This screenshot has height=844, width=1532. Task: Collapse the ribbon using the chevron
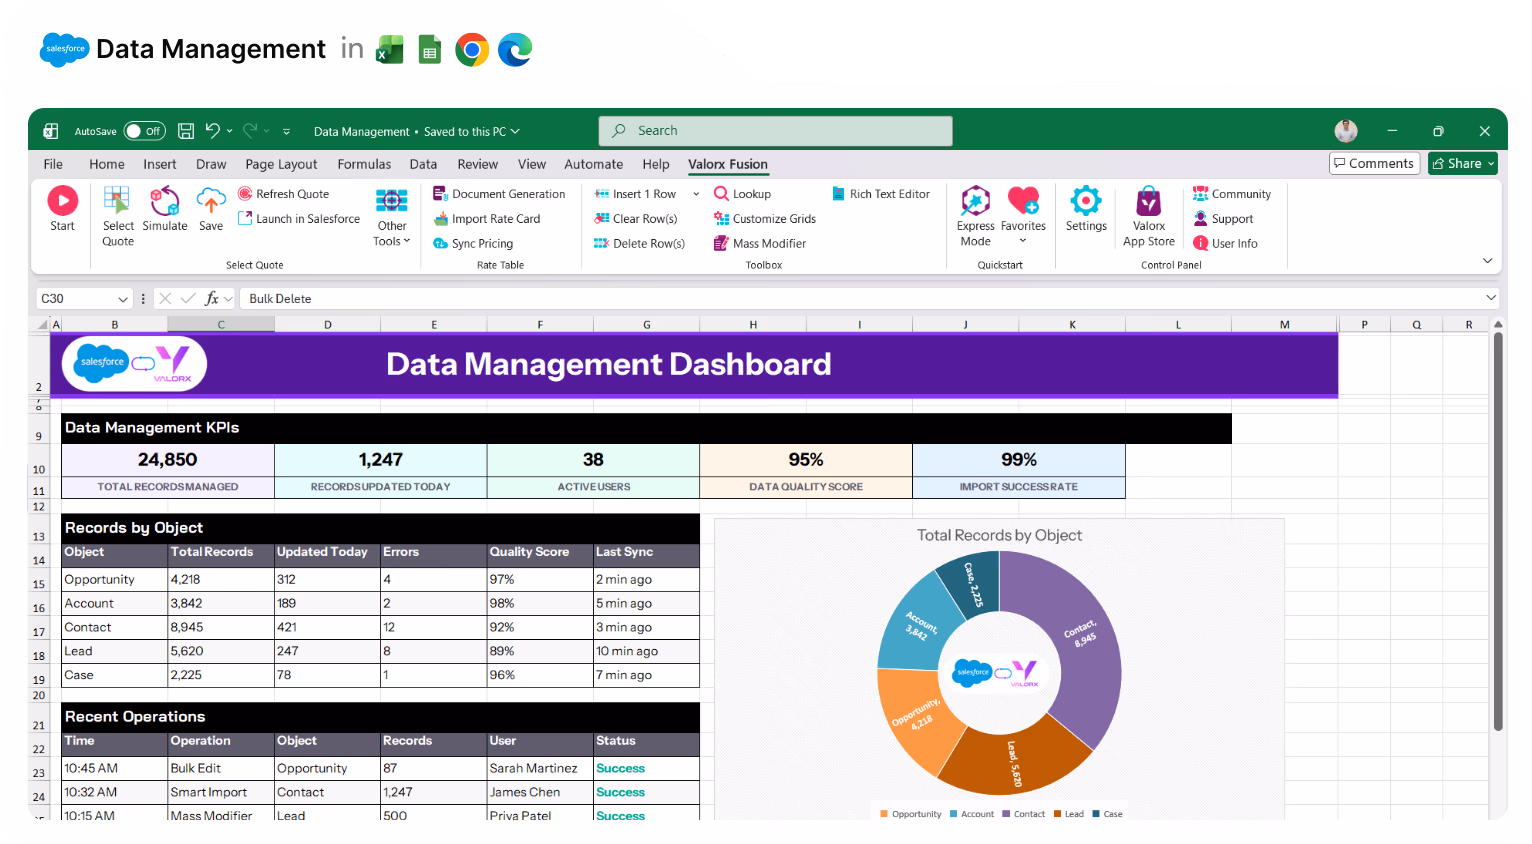[x=1487, y=259]
